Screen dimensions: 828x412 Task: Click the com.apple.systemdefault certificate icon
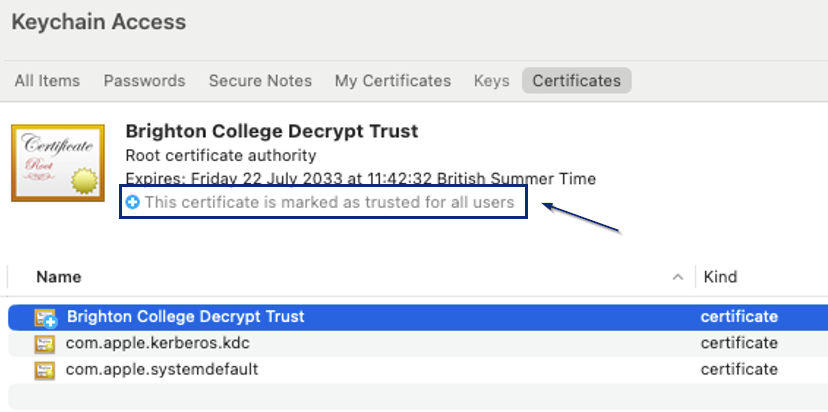tap(44, 370)
